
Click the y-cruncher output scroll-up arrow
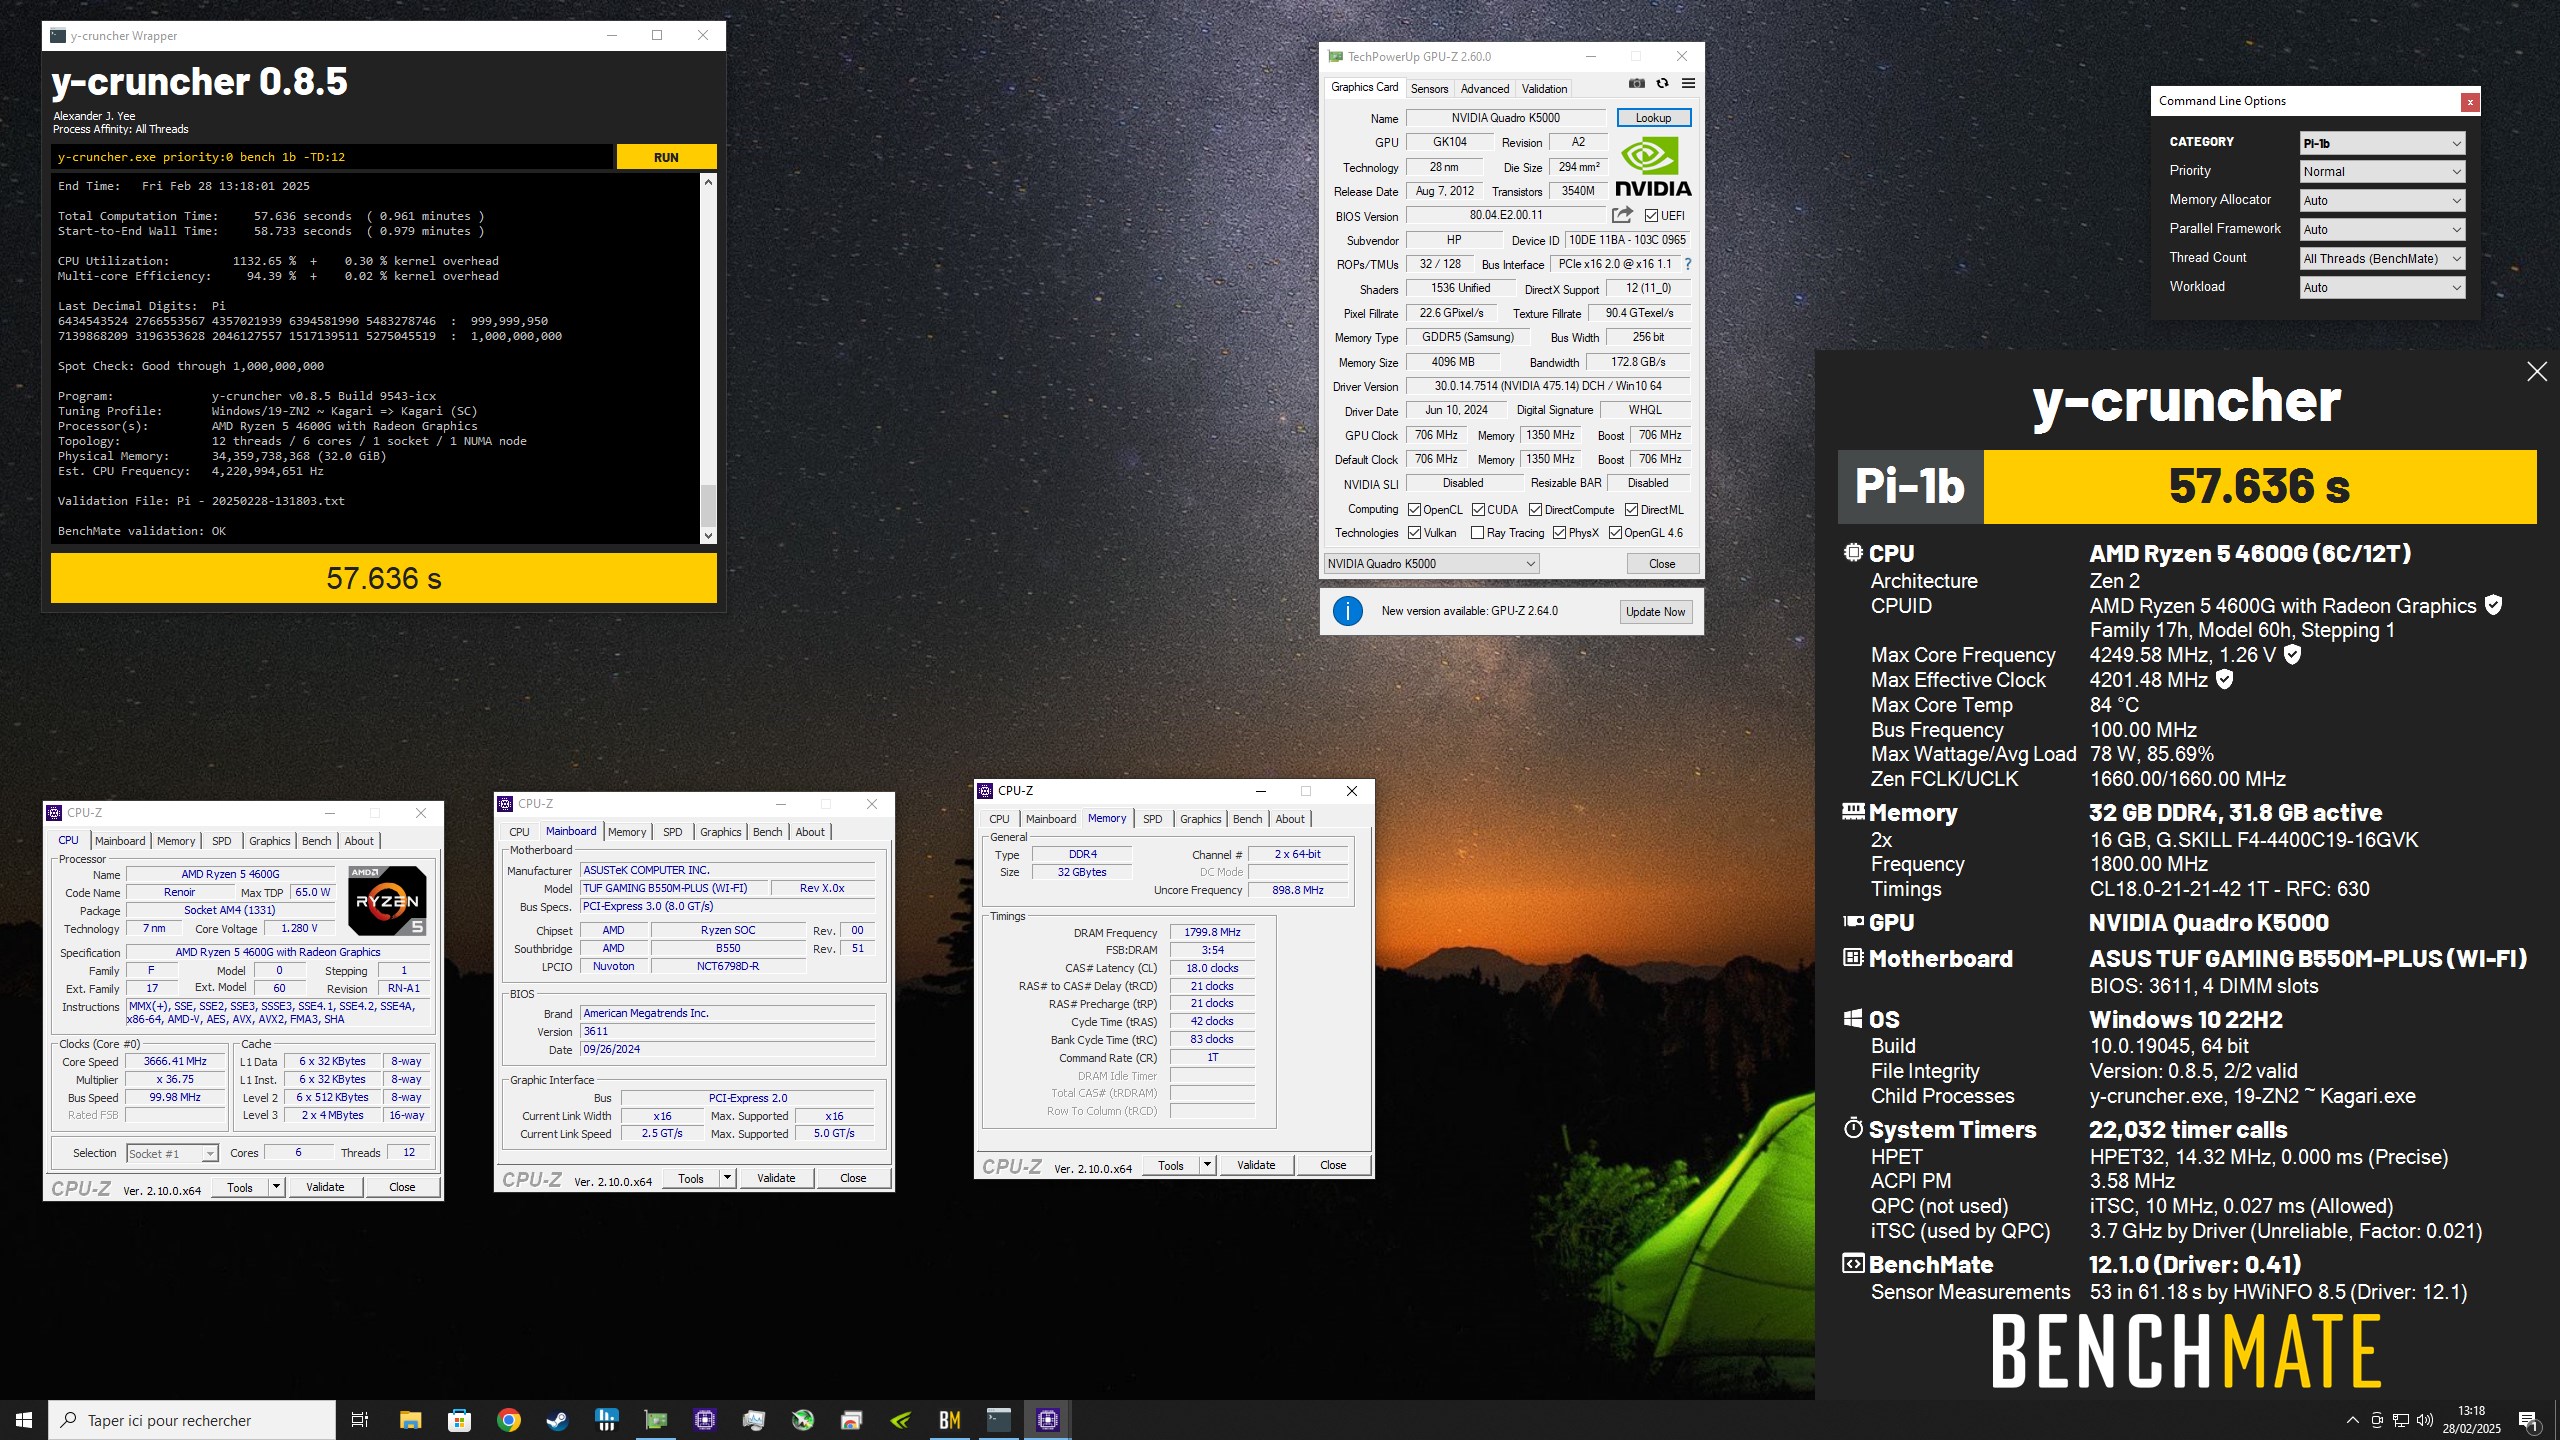point(709,182)
